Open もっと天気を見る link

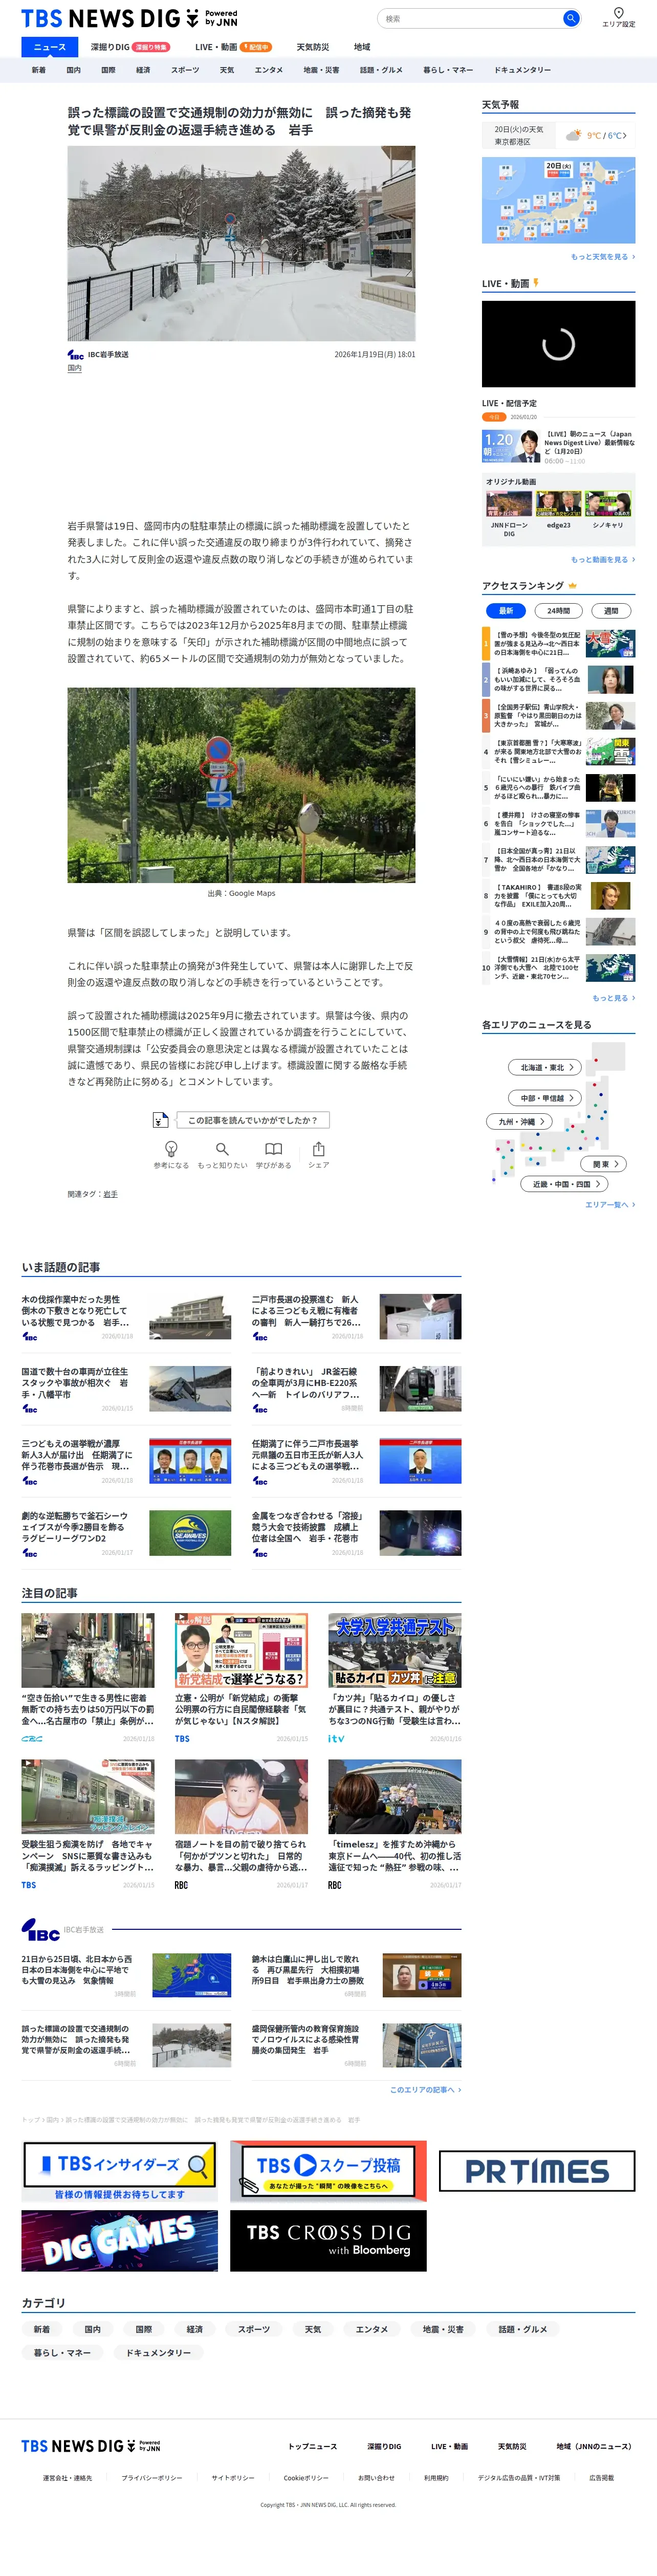[602, 257]
